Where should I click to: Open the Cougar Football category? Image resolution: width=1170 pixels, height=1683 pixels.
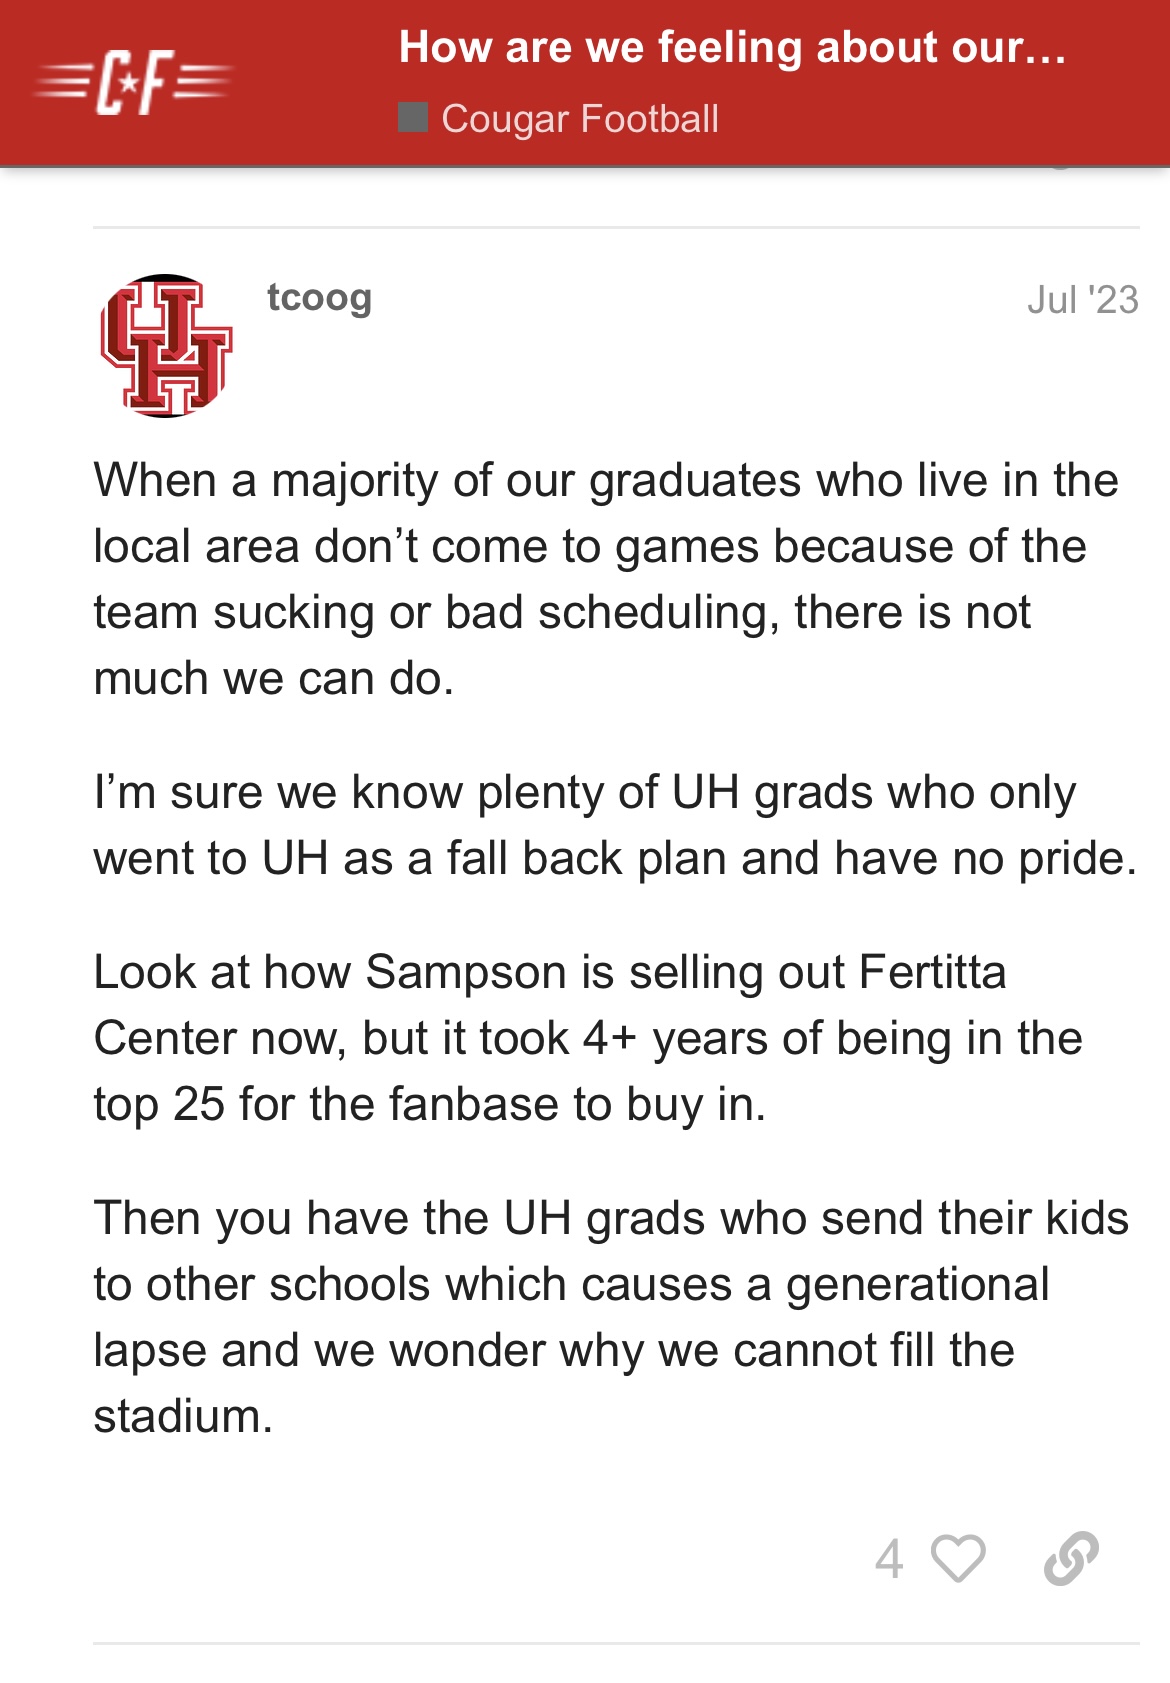tap(579, 118)
